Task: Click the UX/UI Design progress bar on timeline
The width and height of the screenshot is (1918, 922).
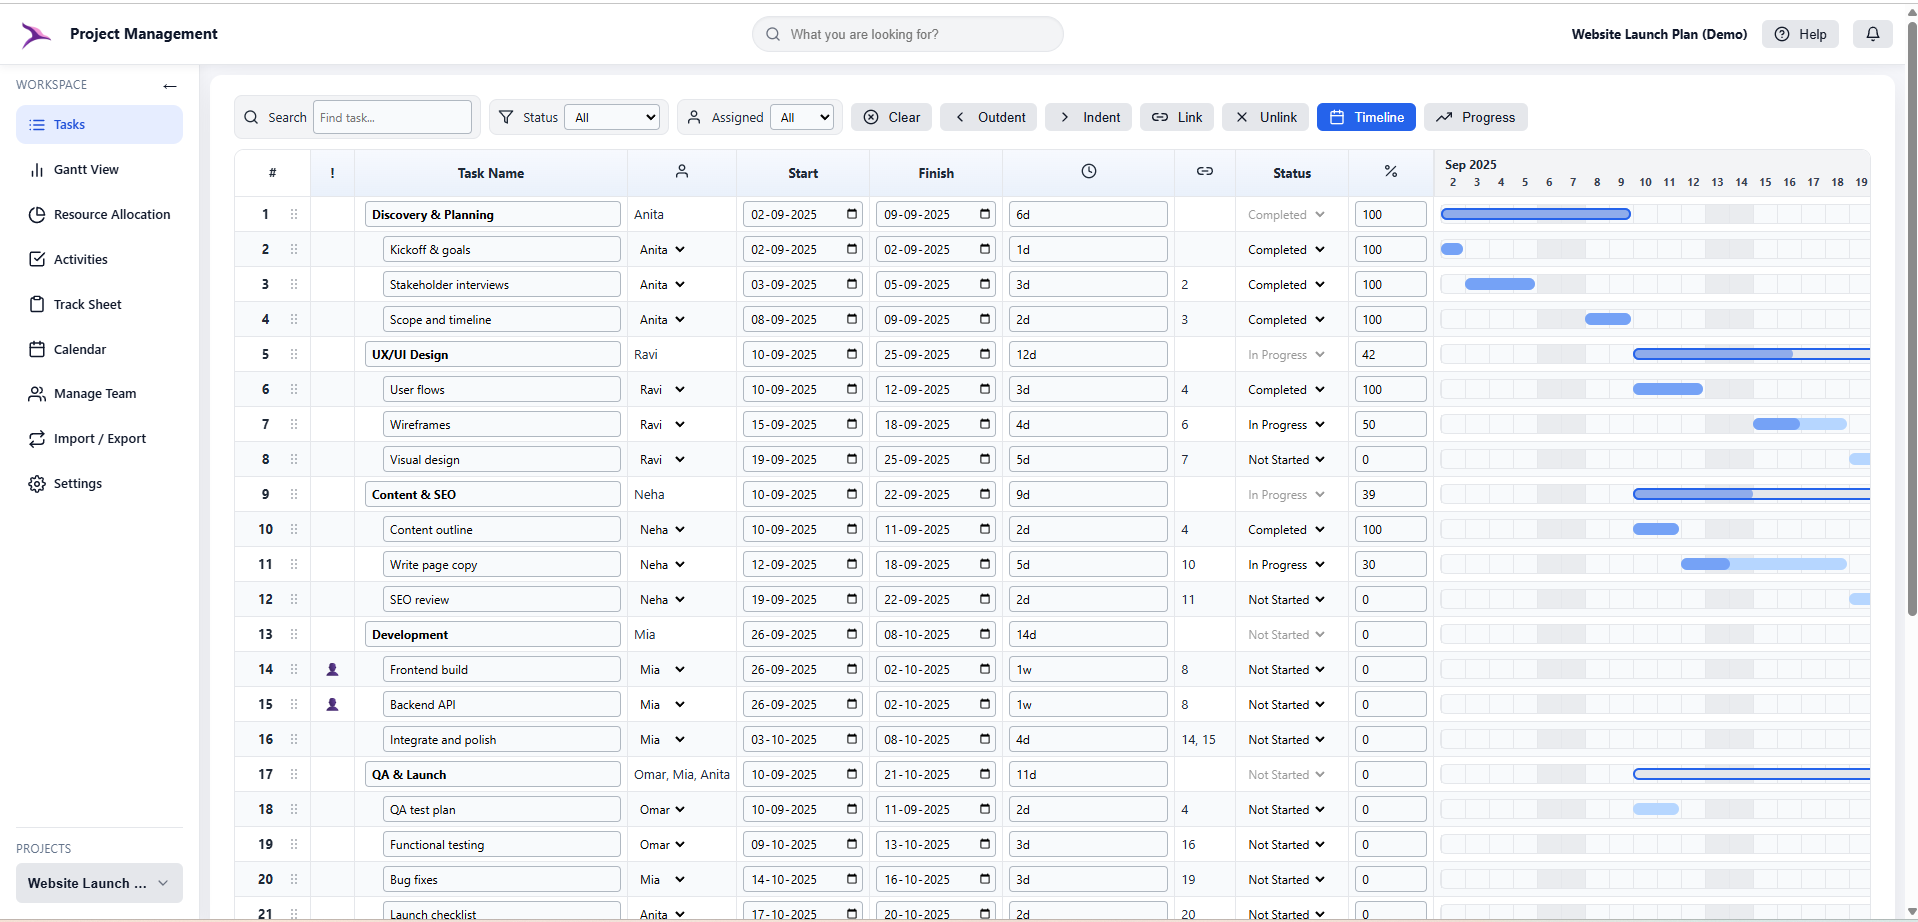Action: (x=1750, y=353)
